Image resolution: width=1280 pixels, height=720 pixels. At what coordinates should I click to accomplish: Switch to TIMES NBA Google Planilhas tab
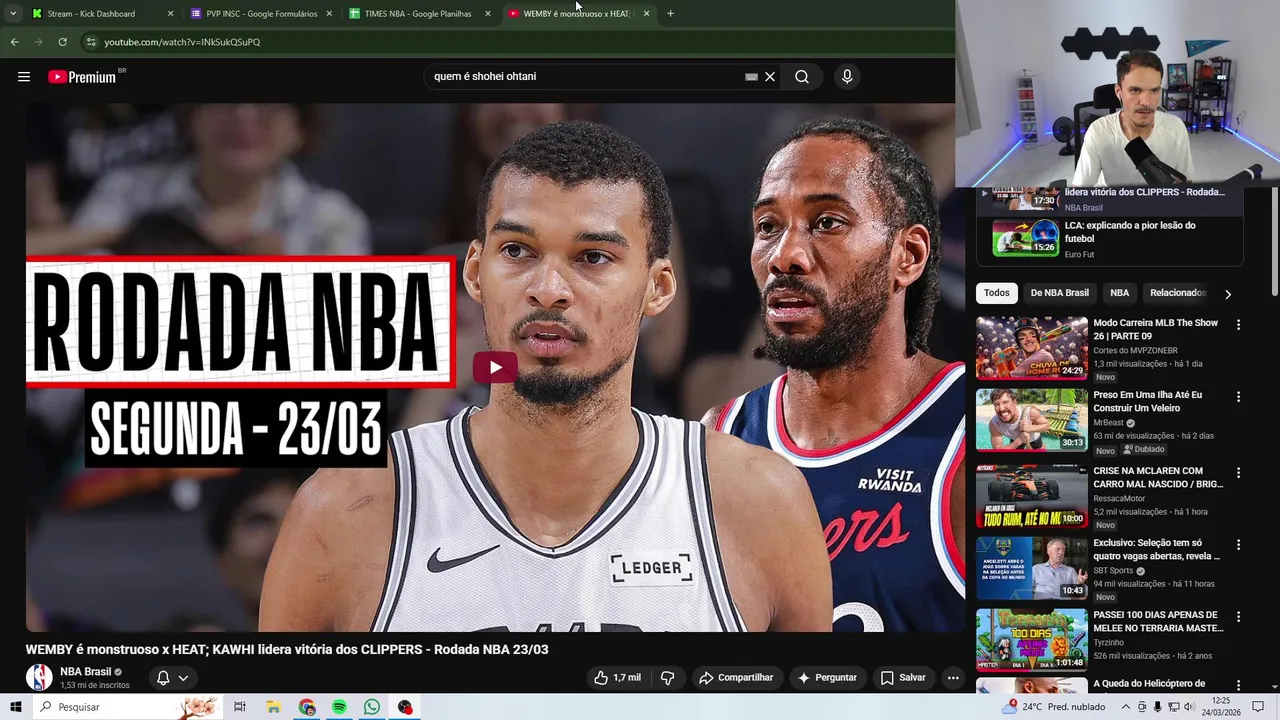(418, 14)
